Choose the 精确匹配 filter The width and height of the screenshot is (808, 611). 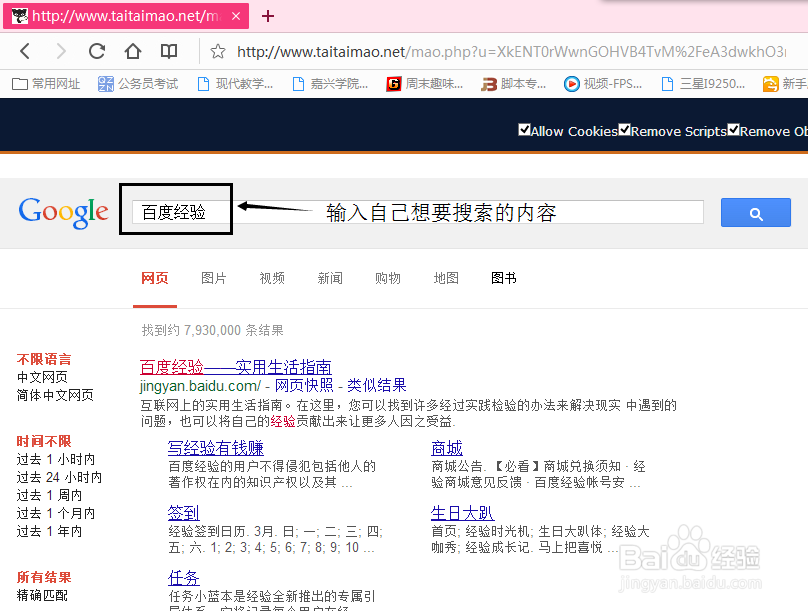42,596
